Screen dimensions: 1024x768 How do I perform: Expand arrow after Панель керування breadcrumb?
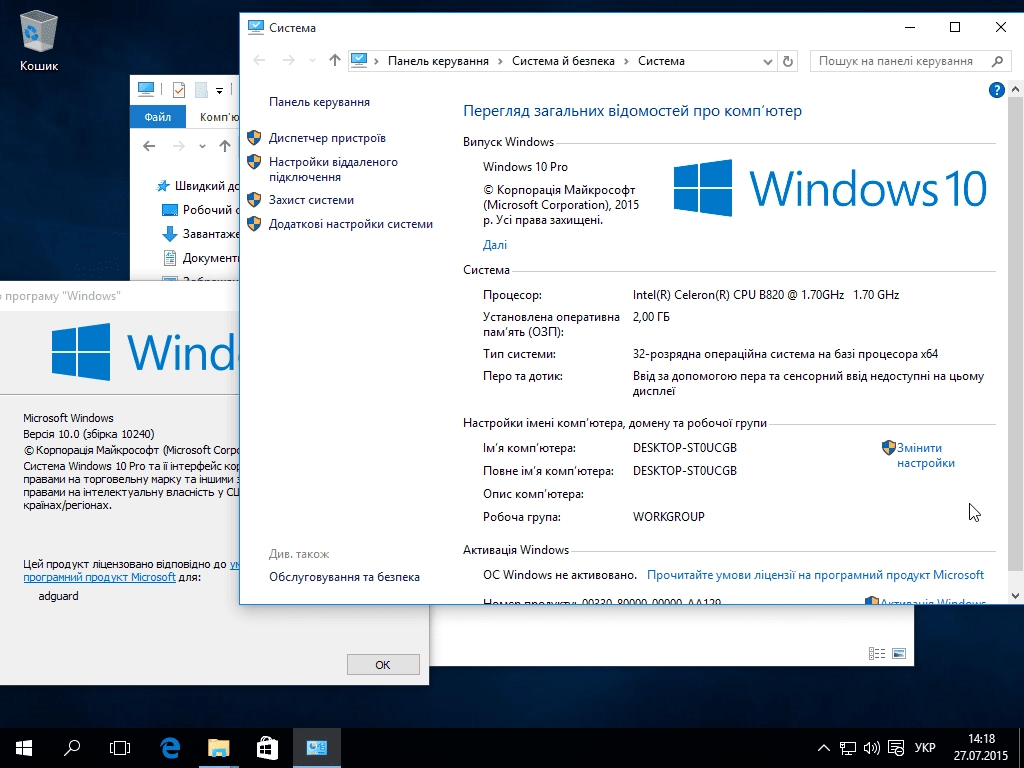click(500, 61)
